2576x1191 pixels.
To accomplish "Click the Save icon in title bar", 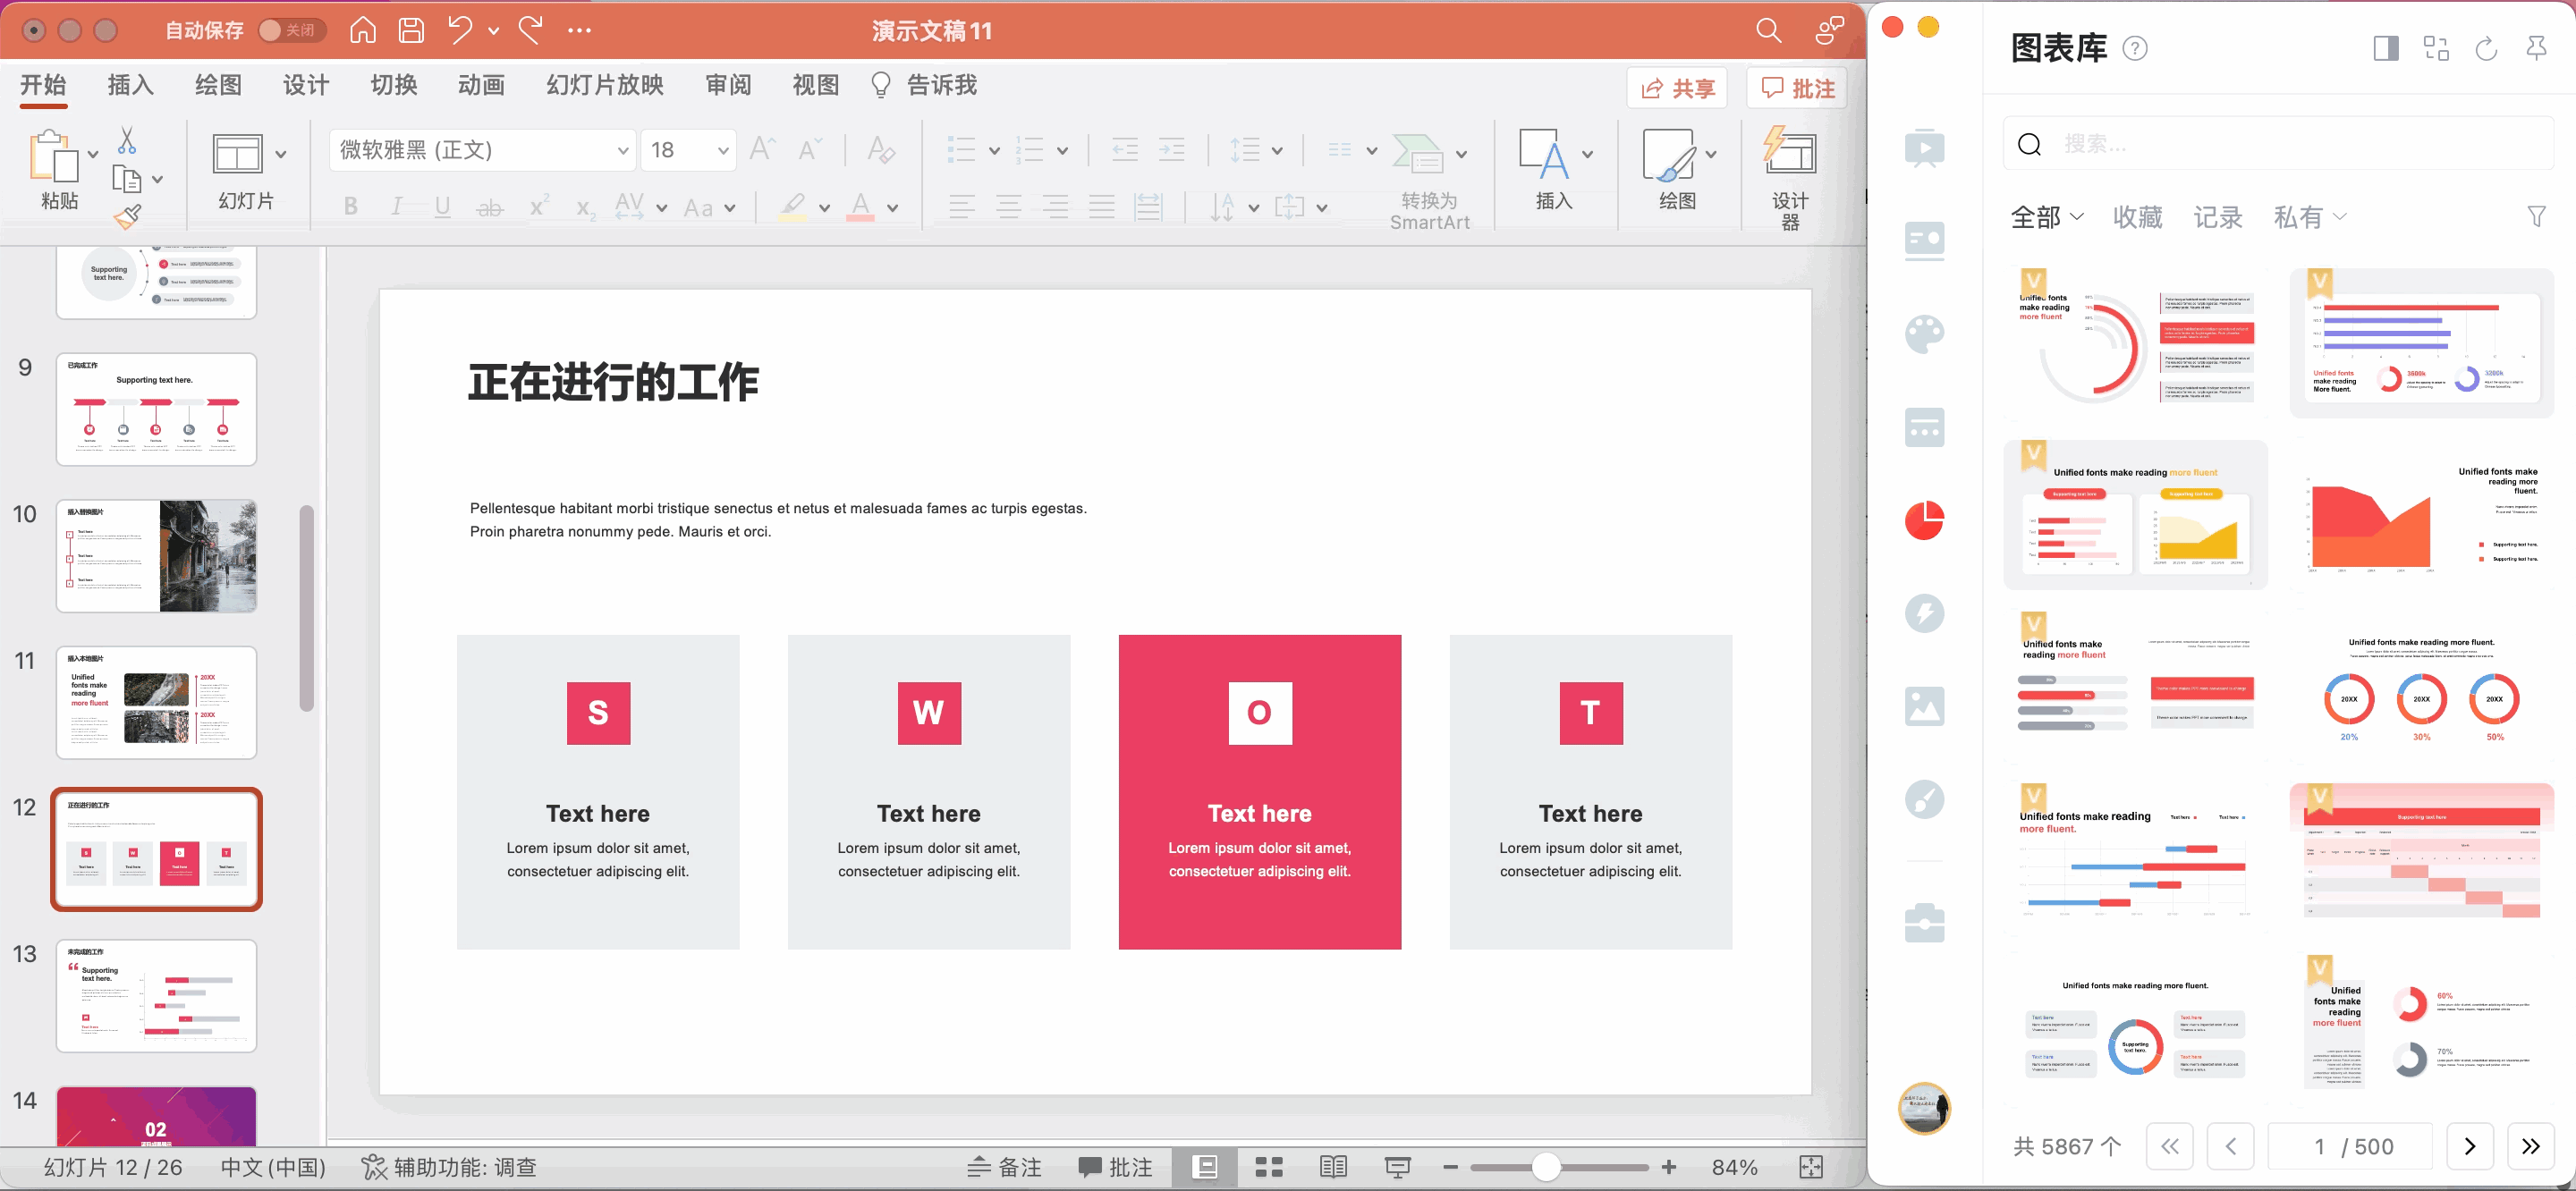I will (x=411, y=30).
